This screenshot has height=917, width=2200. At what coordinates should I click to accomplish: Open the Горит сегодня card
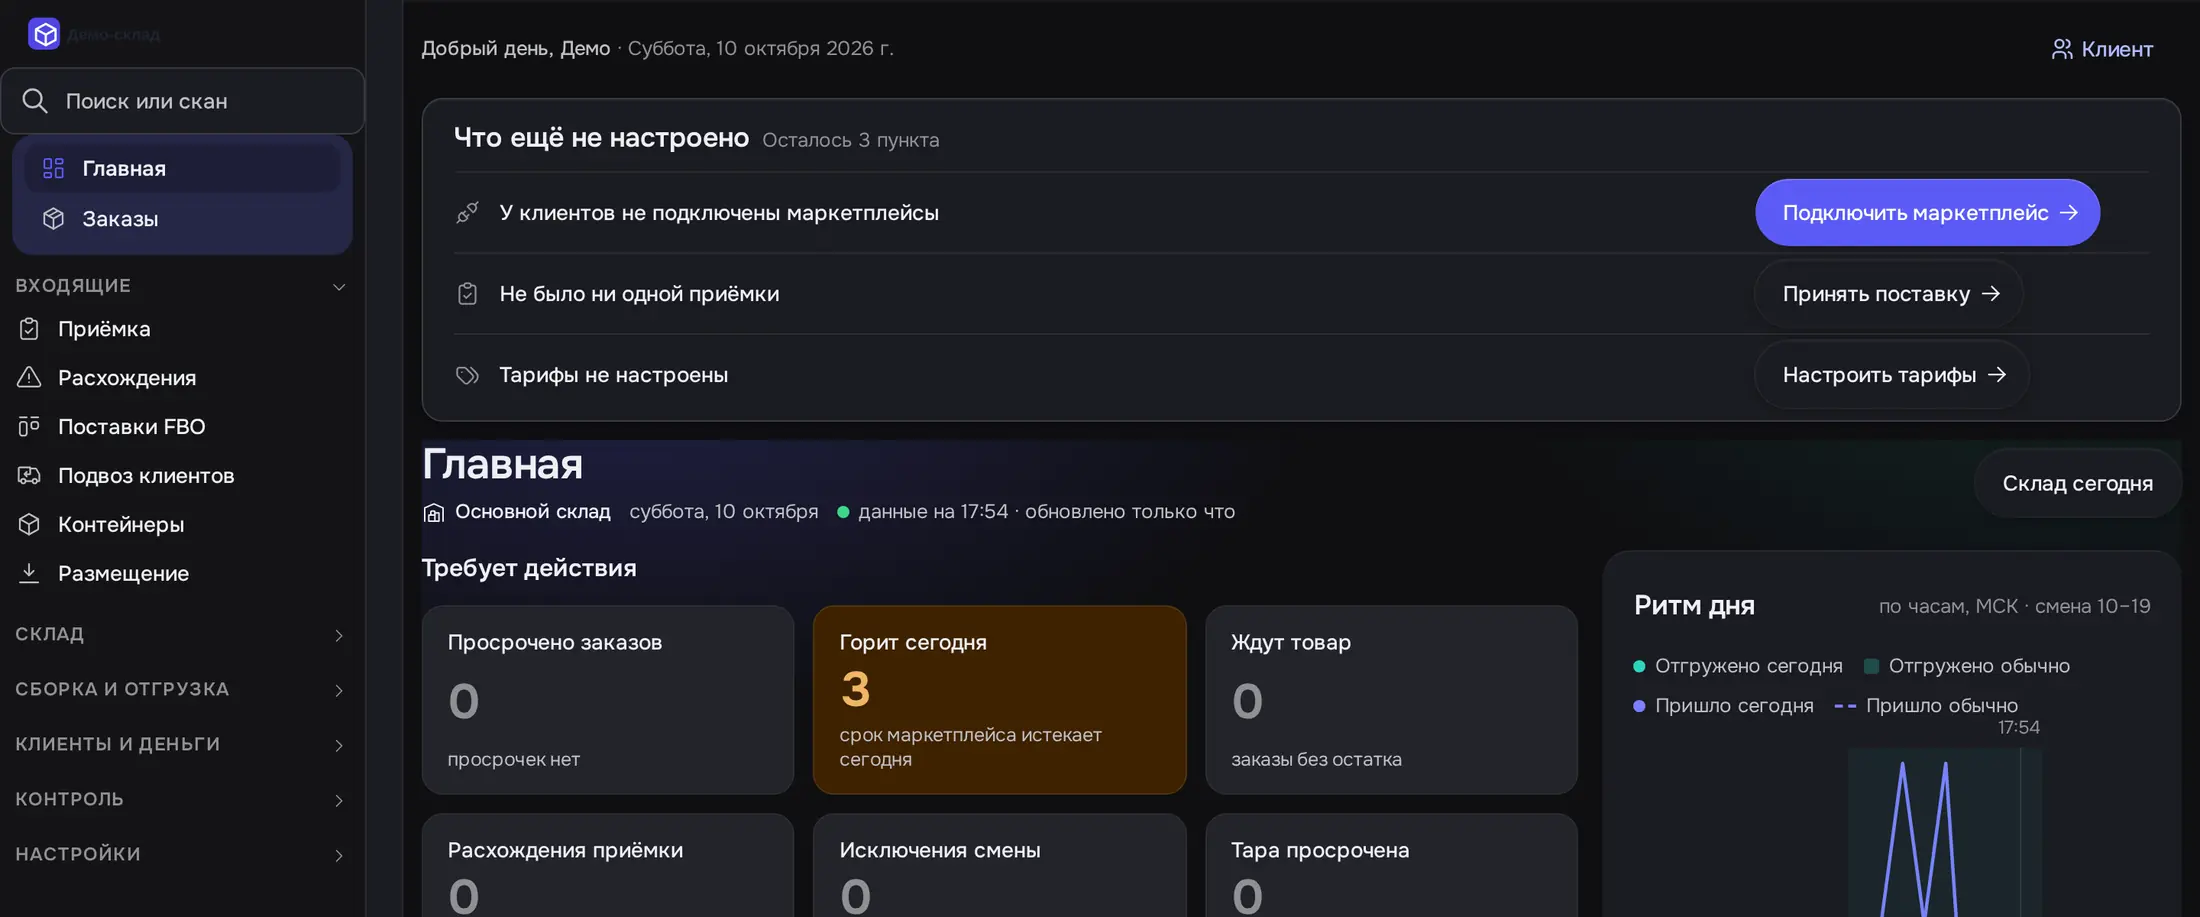click(x=999, y=699)
